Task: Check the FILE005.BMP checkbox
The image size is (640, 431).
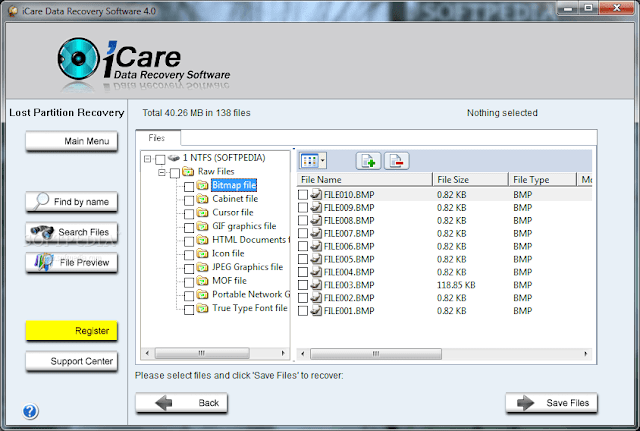Action: (303, 259)
